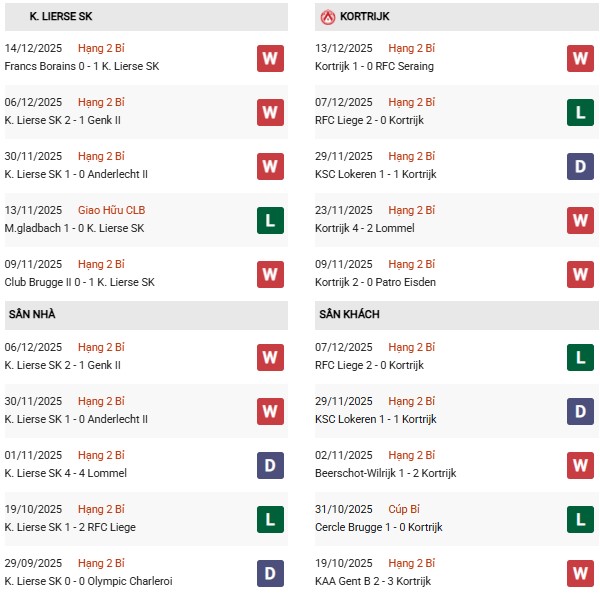Open Club Brugge II 0 - 1 K. Lierse SK match

82,282
